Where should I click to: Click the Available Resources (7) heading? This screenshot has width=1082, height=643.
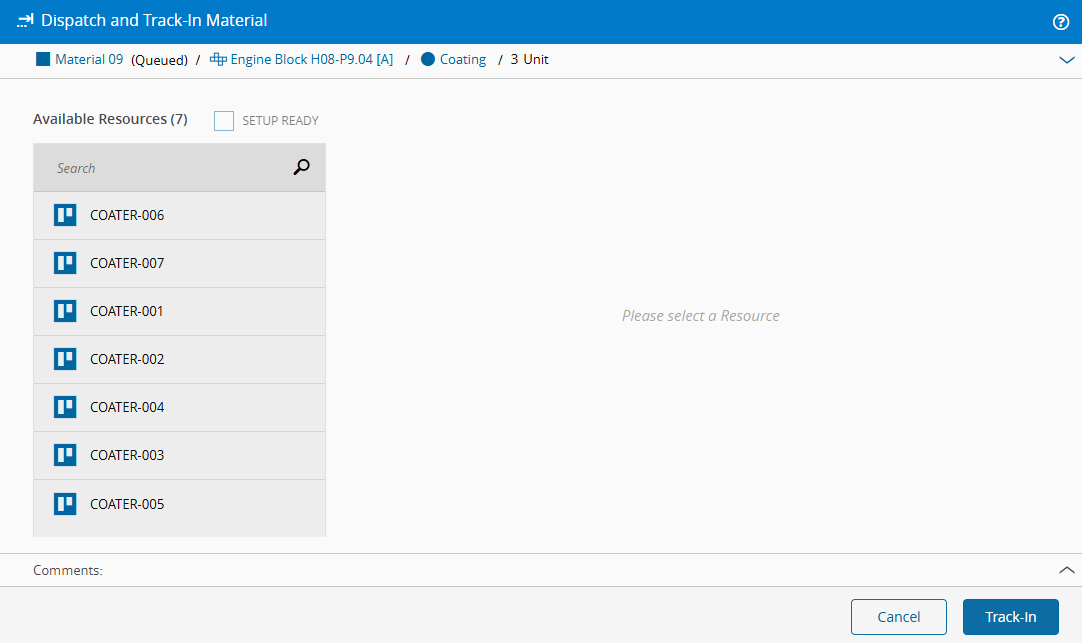click(x=110, y=119)
